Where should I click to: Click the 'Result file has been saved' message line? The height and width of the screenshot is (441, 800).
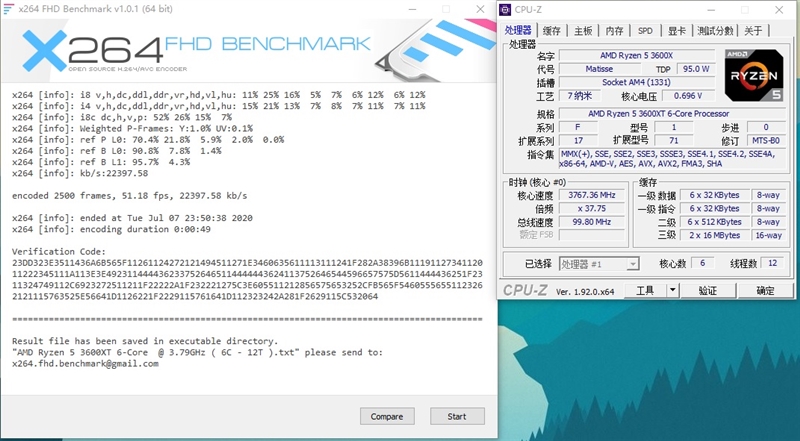[x=145, y=341]
